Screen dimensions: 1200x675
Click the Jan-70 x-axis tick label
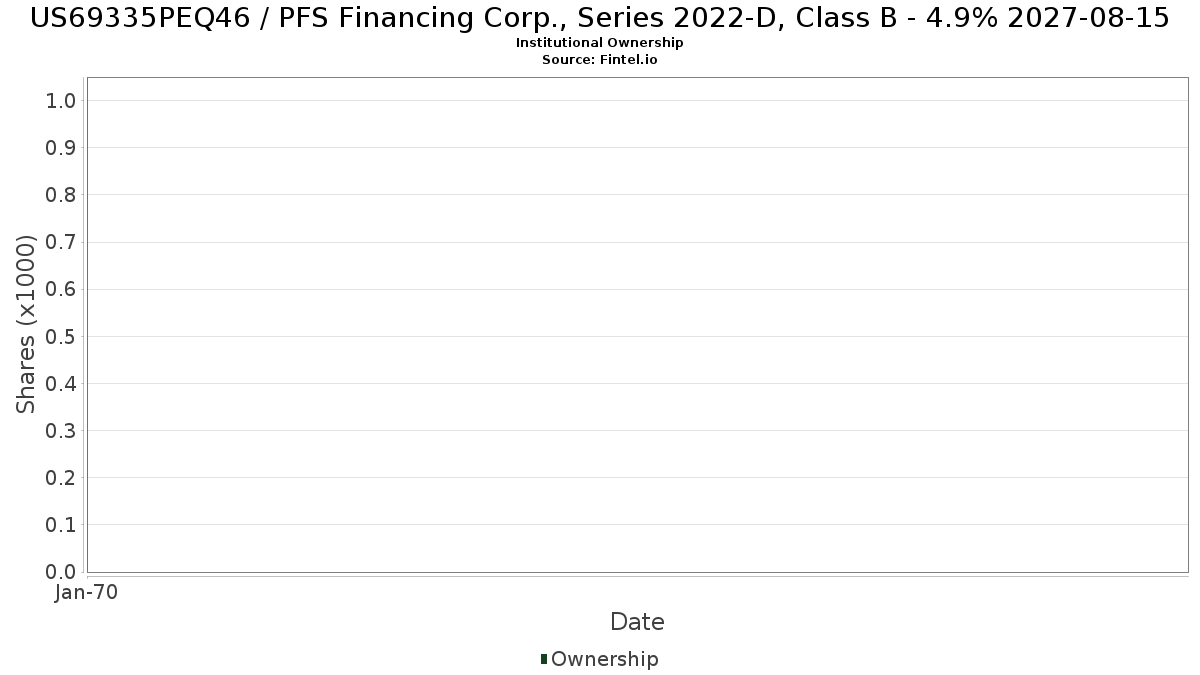(x=87, y=592)
